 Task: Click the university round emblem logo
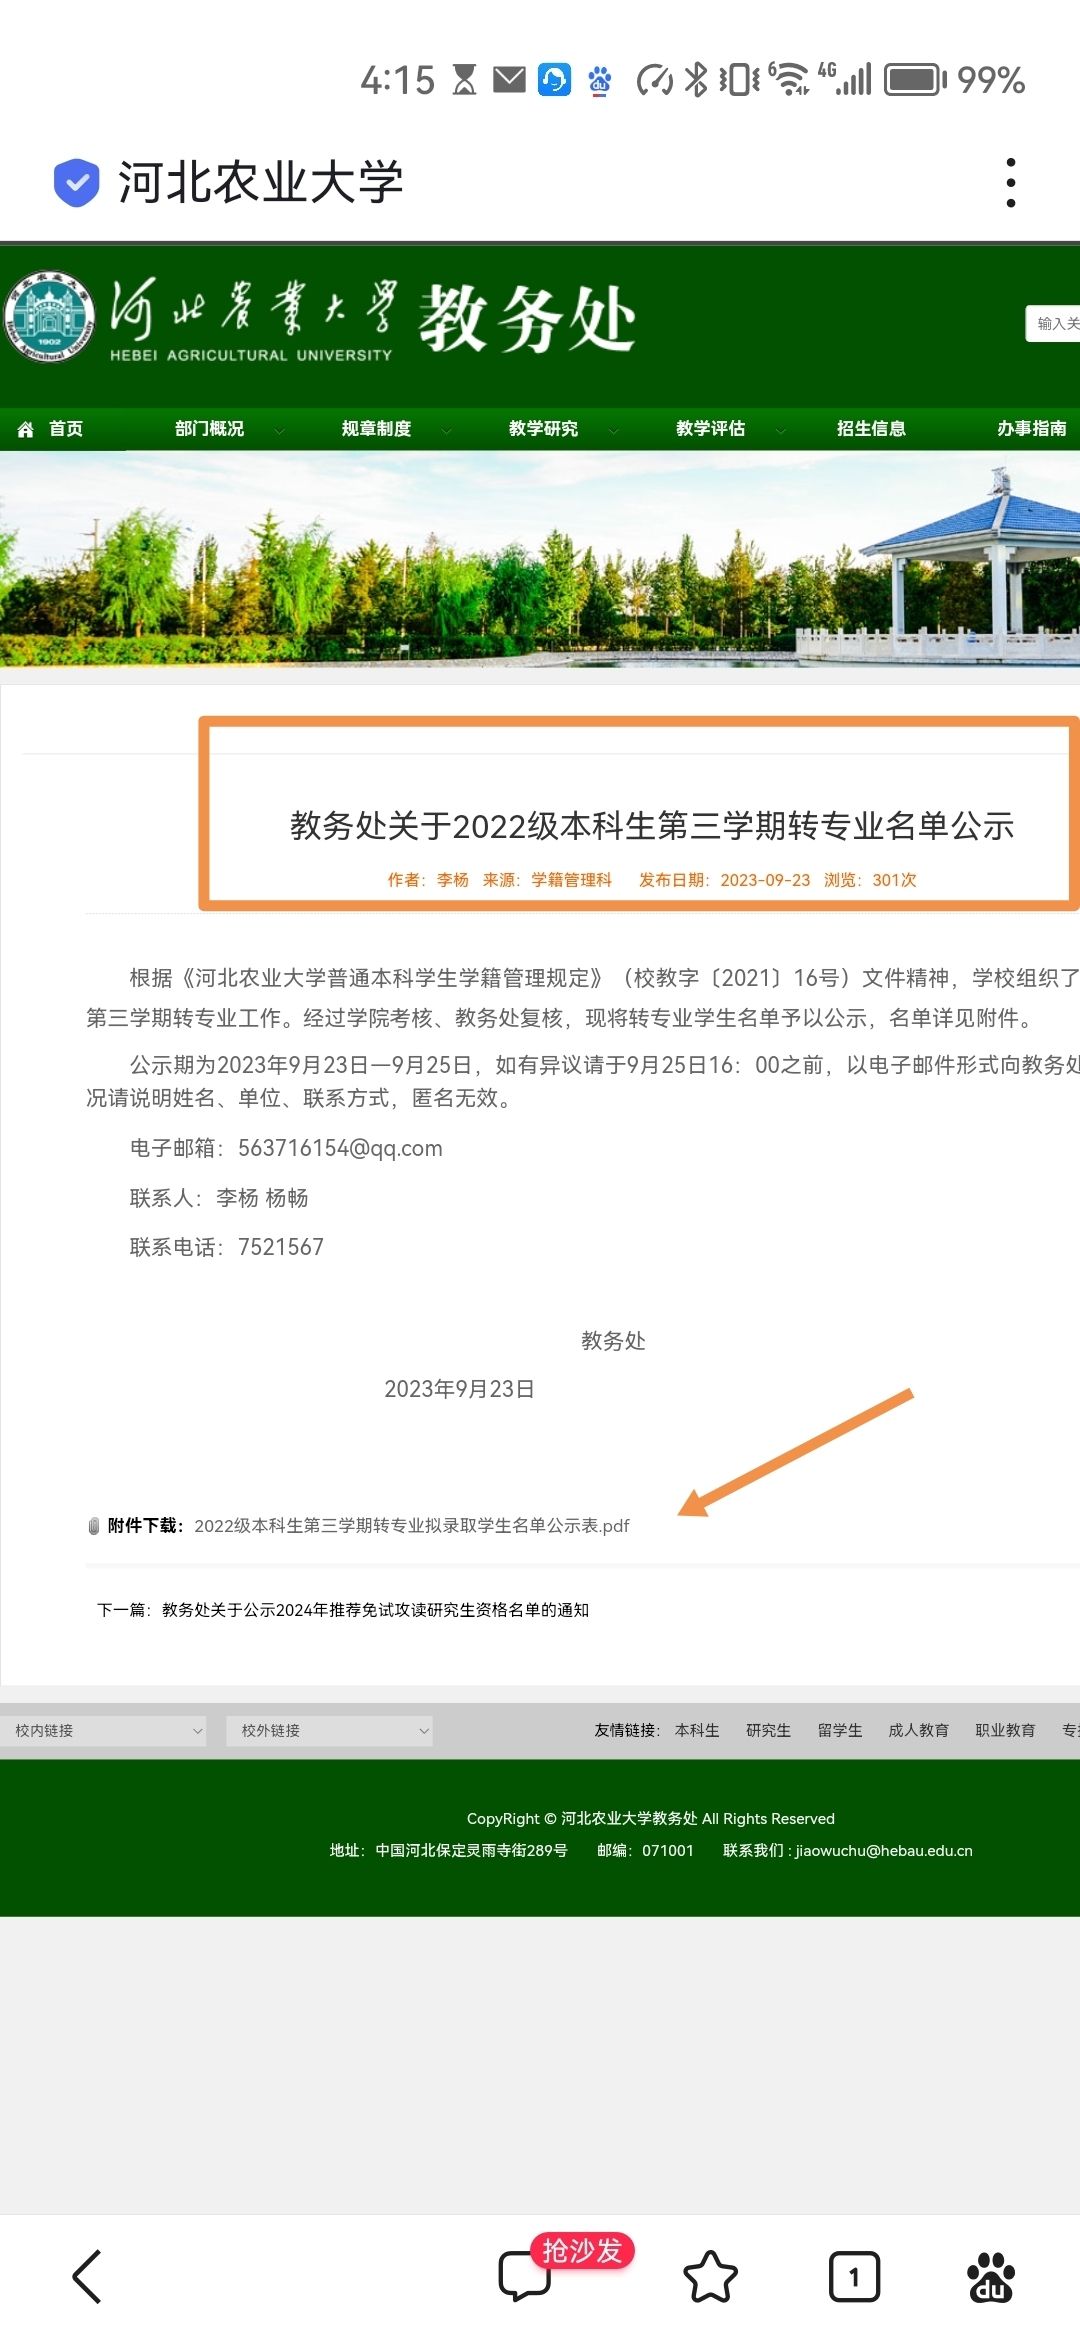(x=49, y=317)
